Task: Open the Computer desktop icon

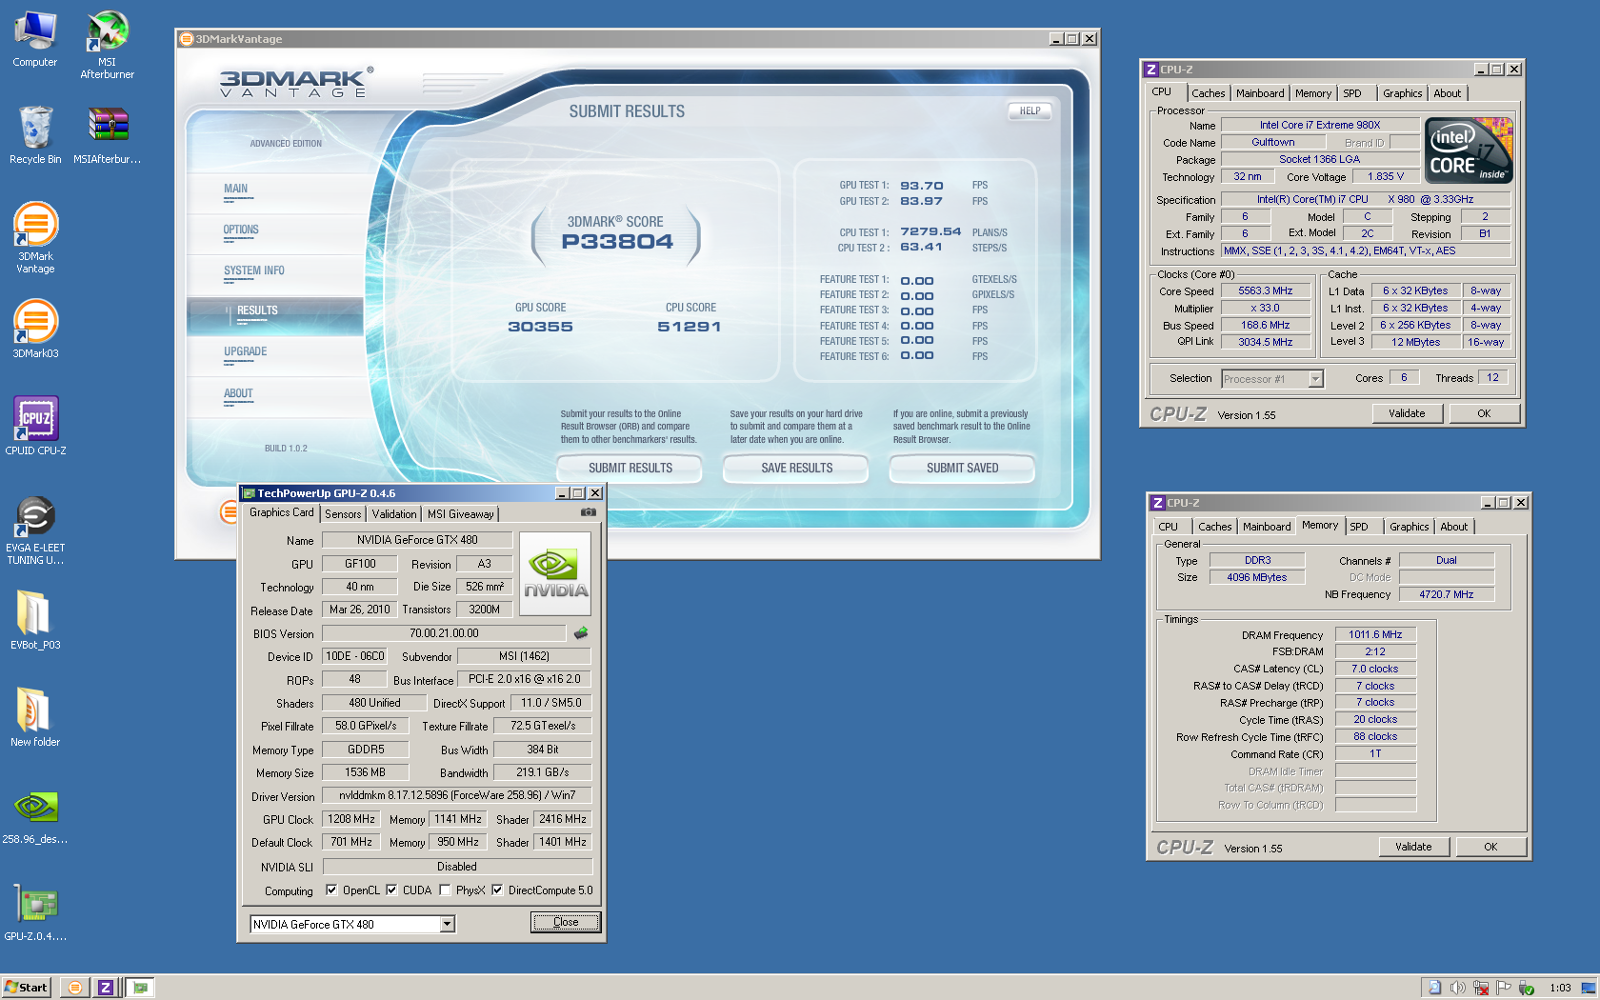Action: (35, 38)
